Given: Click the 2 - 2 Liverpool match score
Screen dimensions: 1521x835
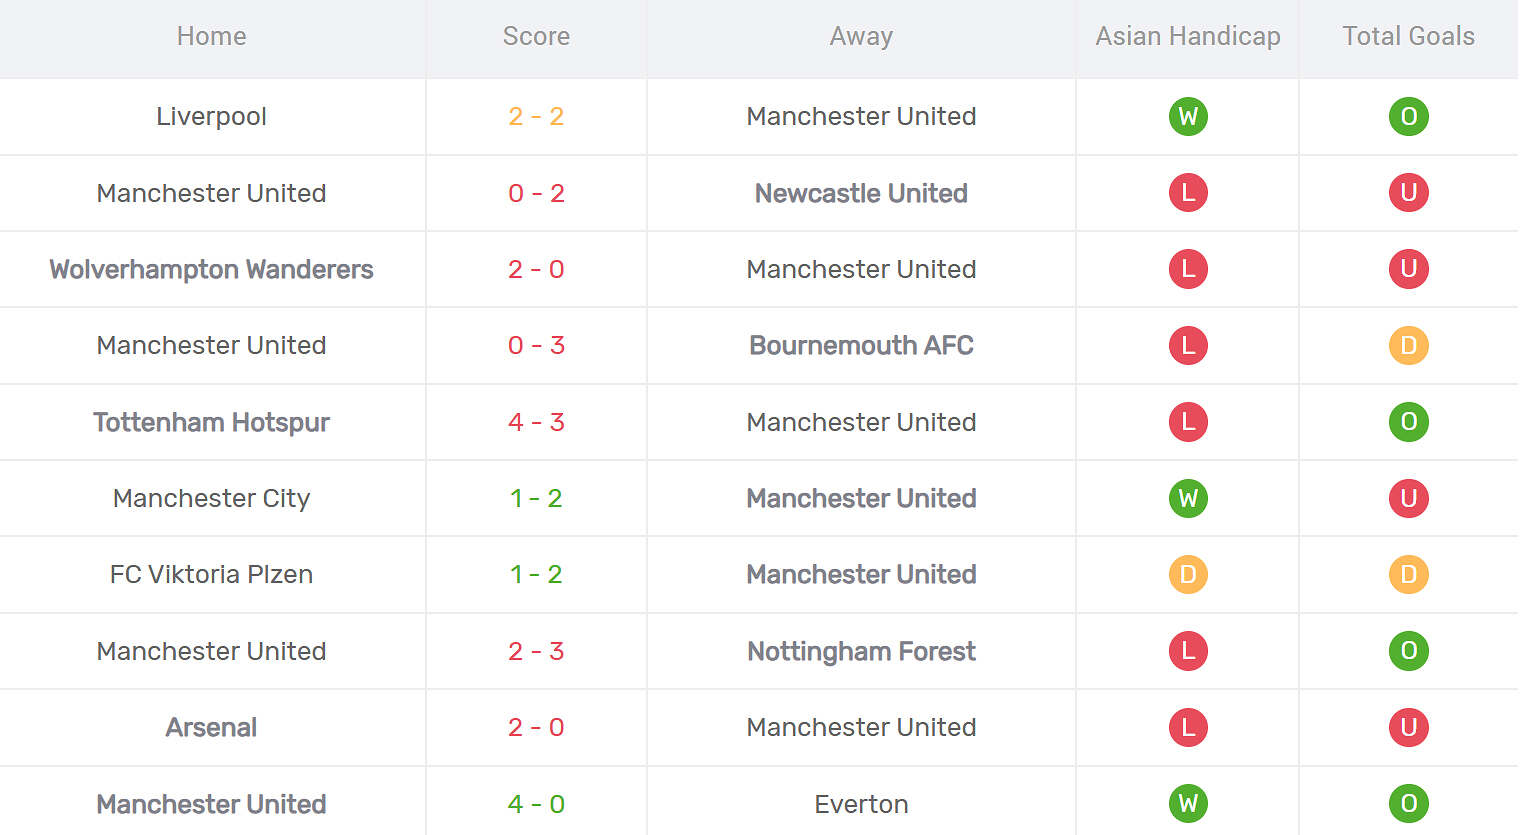Looking at the screenshot, I should click(x=536, y=117).
